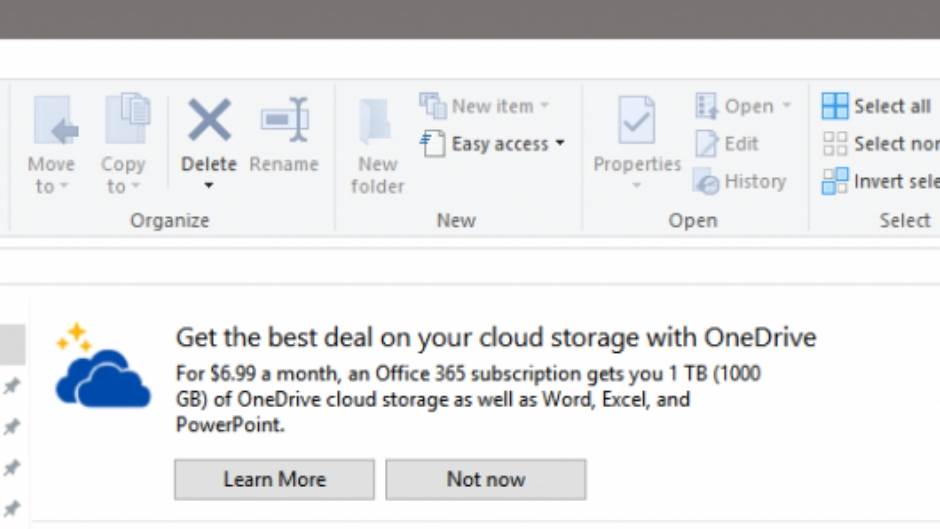940x529 pixels.
Task: Click the Move to folder icon
Action: click(x=51, y=122)
